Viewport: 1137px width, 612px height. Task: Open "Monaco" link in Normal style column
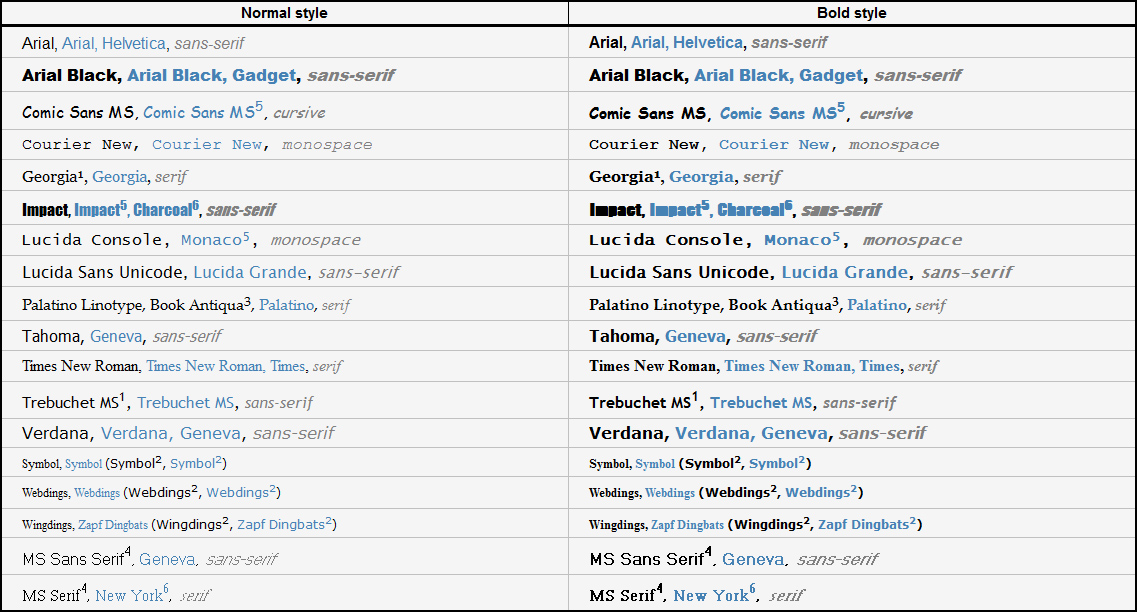tap(211, 240)
